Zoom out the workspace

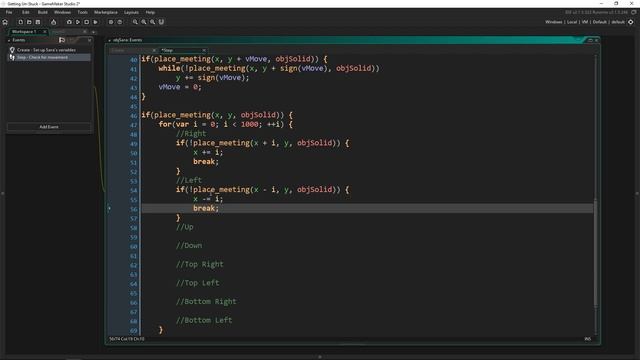tap(135, 22)
